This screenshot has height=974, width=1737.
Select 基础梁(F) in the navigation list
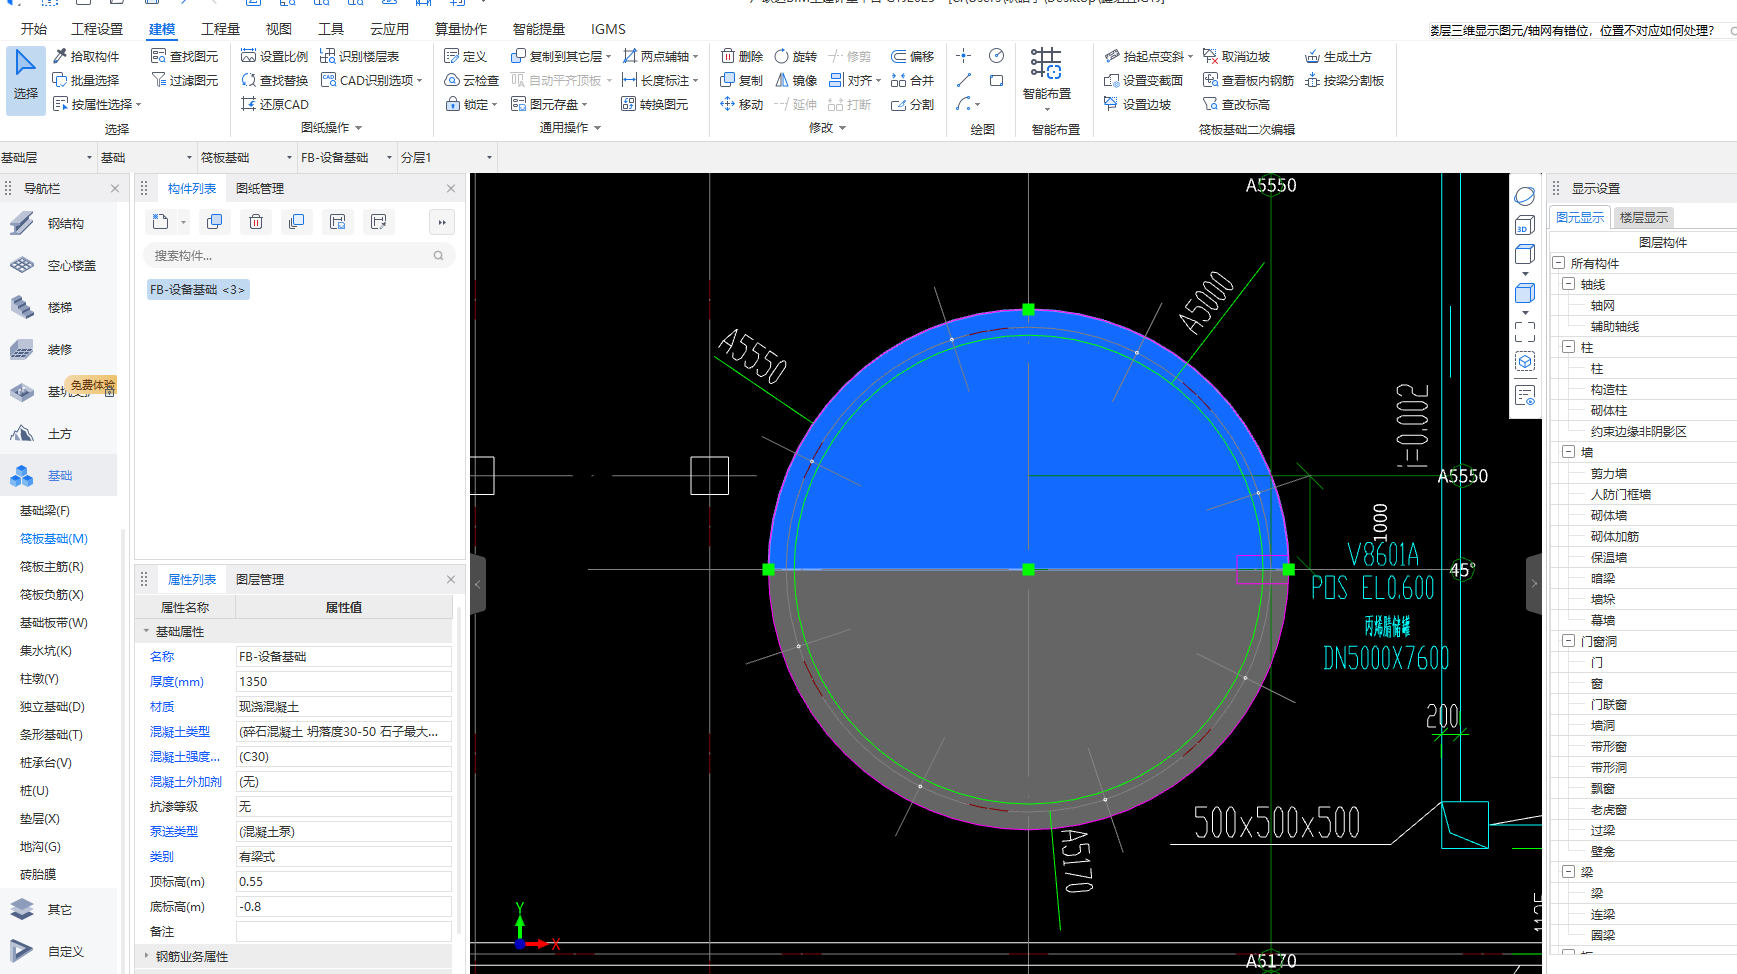pos(45,510)
